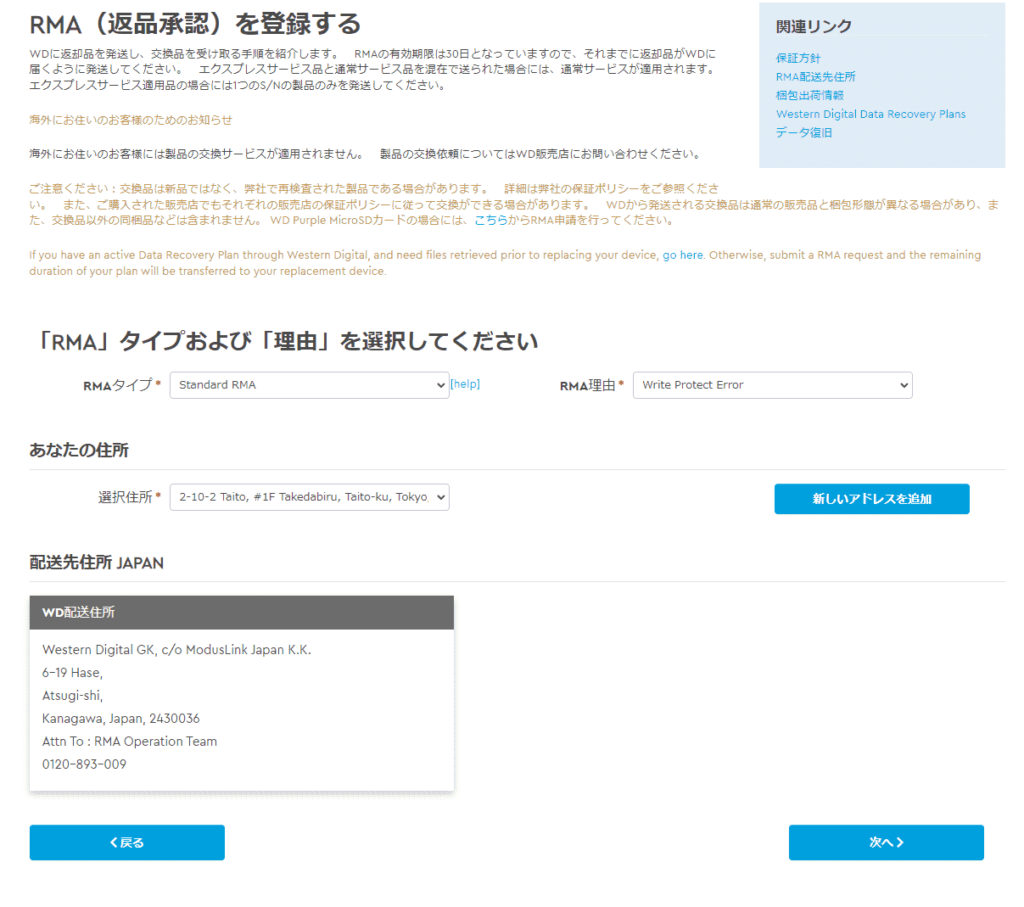The width and height of the screenshot is (1024, 907).
Task: Open the RMAタイプ dropdown showing Standard RMA
Action: coord(309,385)
